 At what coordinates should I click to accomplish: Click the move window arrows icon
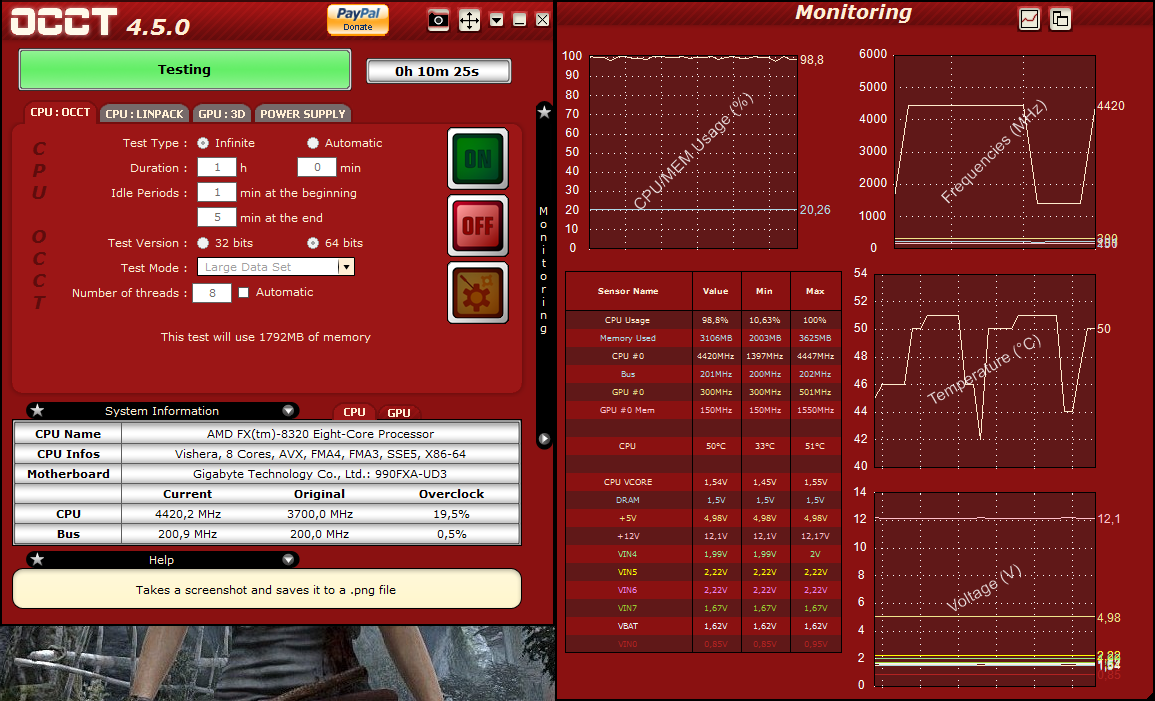click(469, 20)
